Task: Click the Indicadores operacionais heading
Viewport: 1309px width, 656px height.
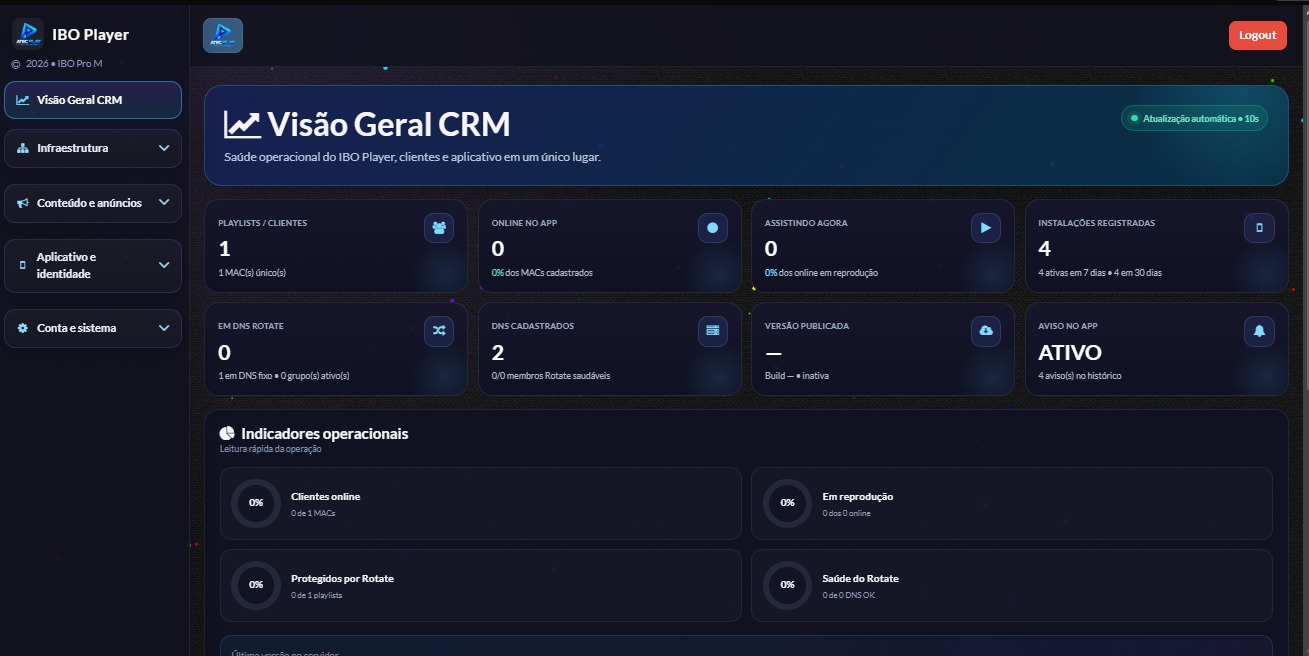Action: tap(324, 433)
